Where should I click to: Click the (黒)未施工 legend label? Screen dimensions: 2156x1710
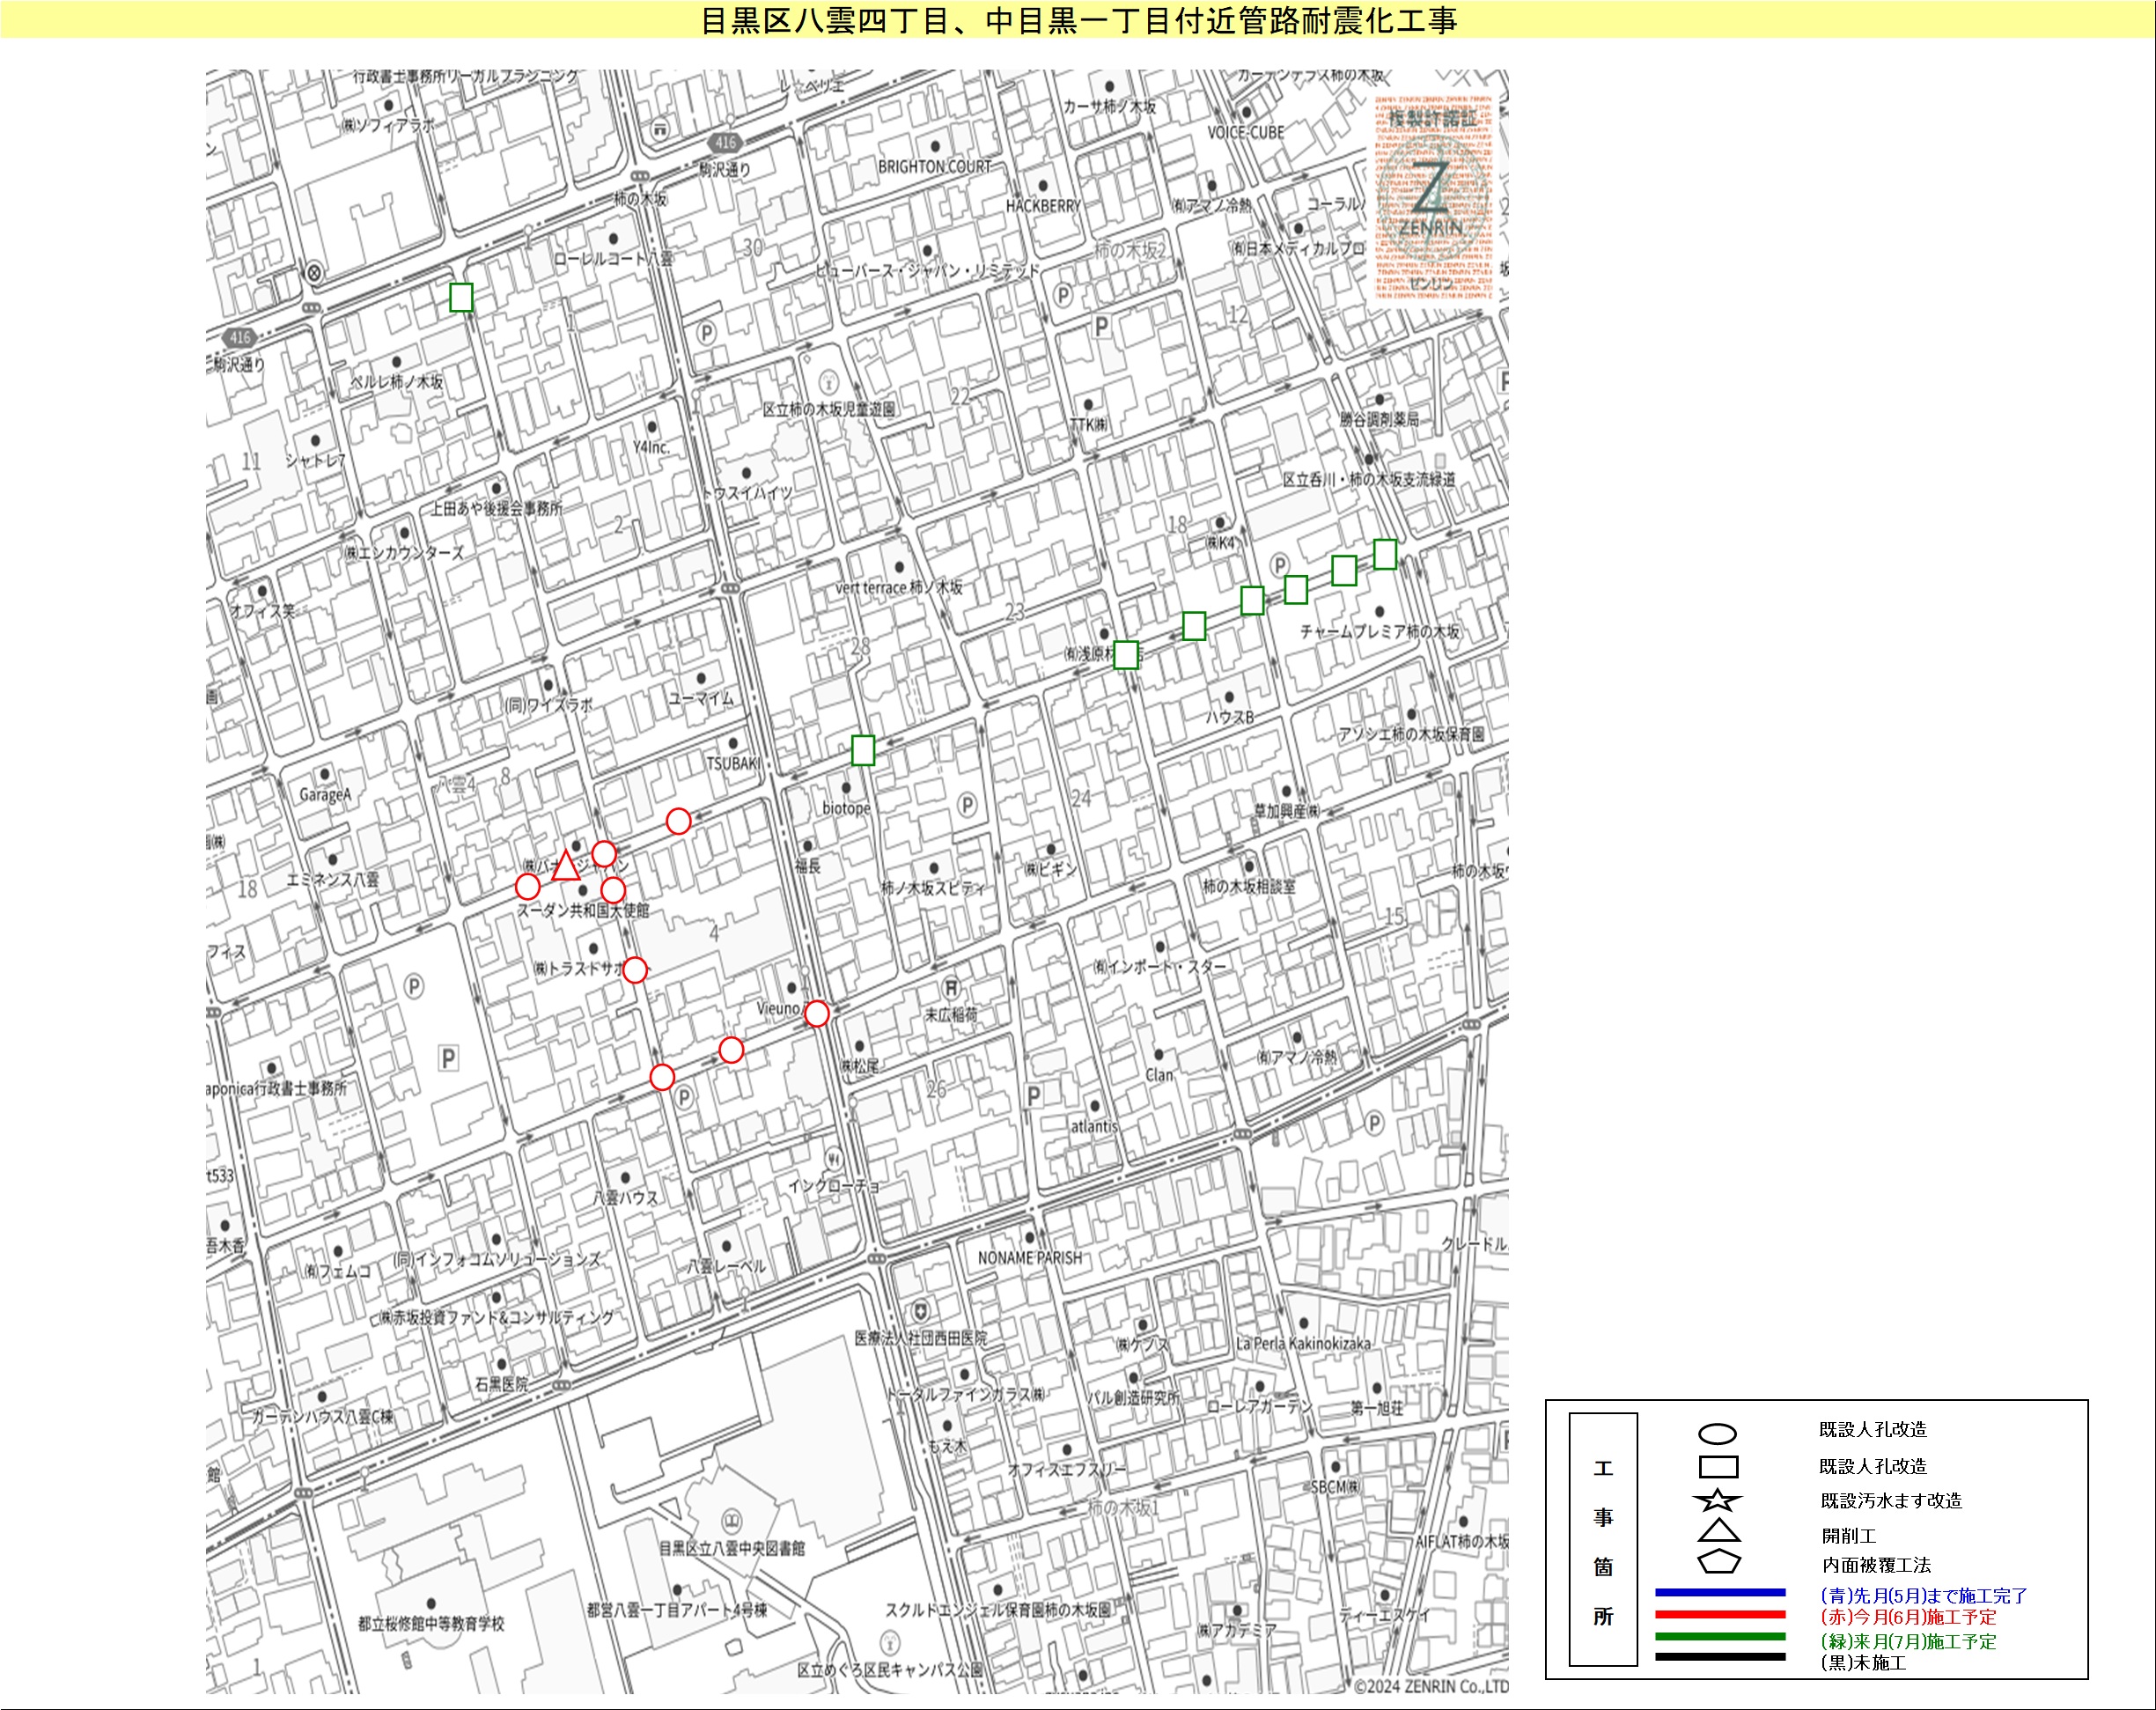[x=1863, y=1663]
